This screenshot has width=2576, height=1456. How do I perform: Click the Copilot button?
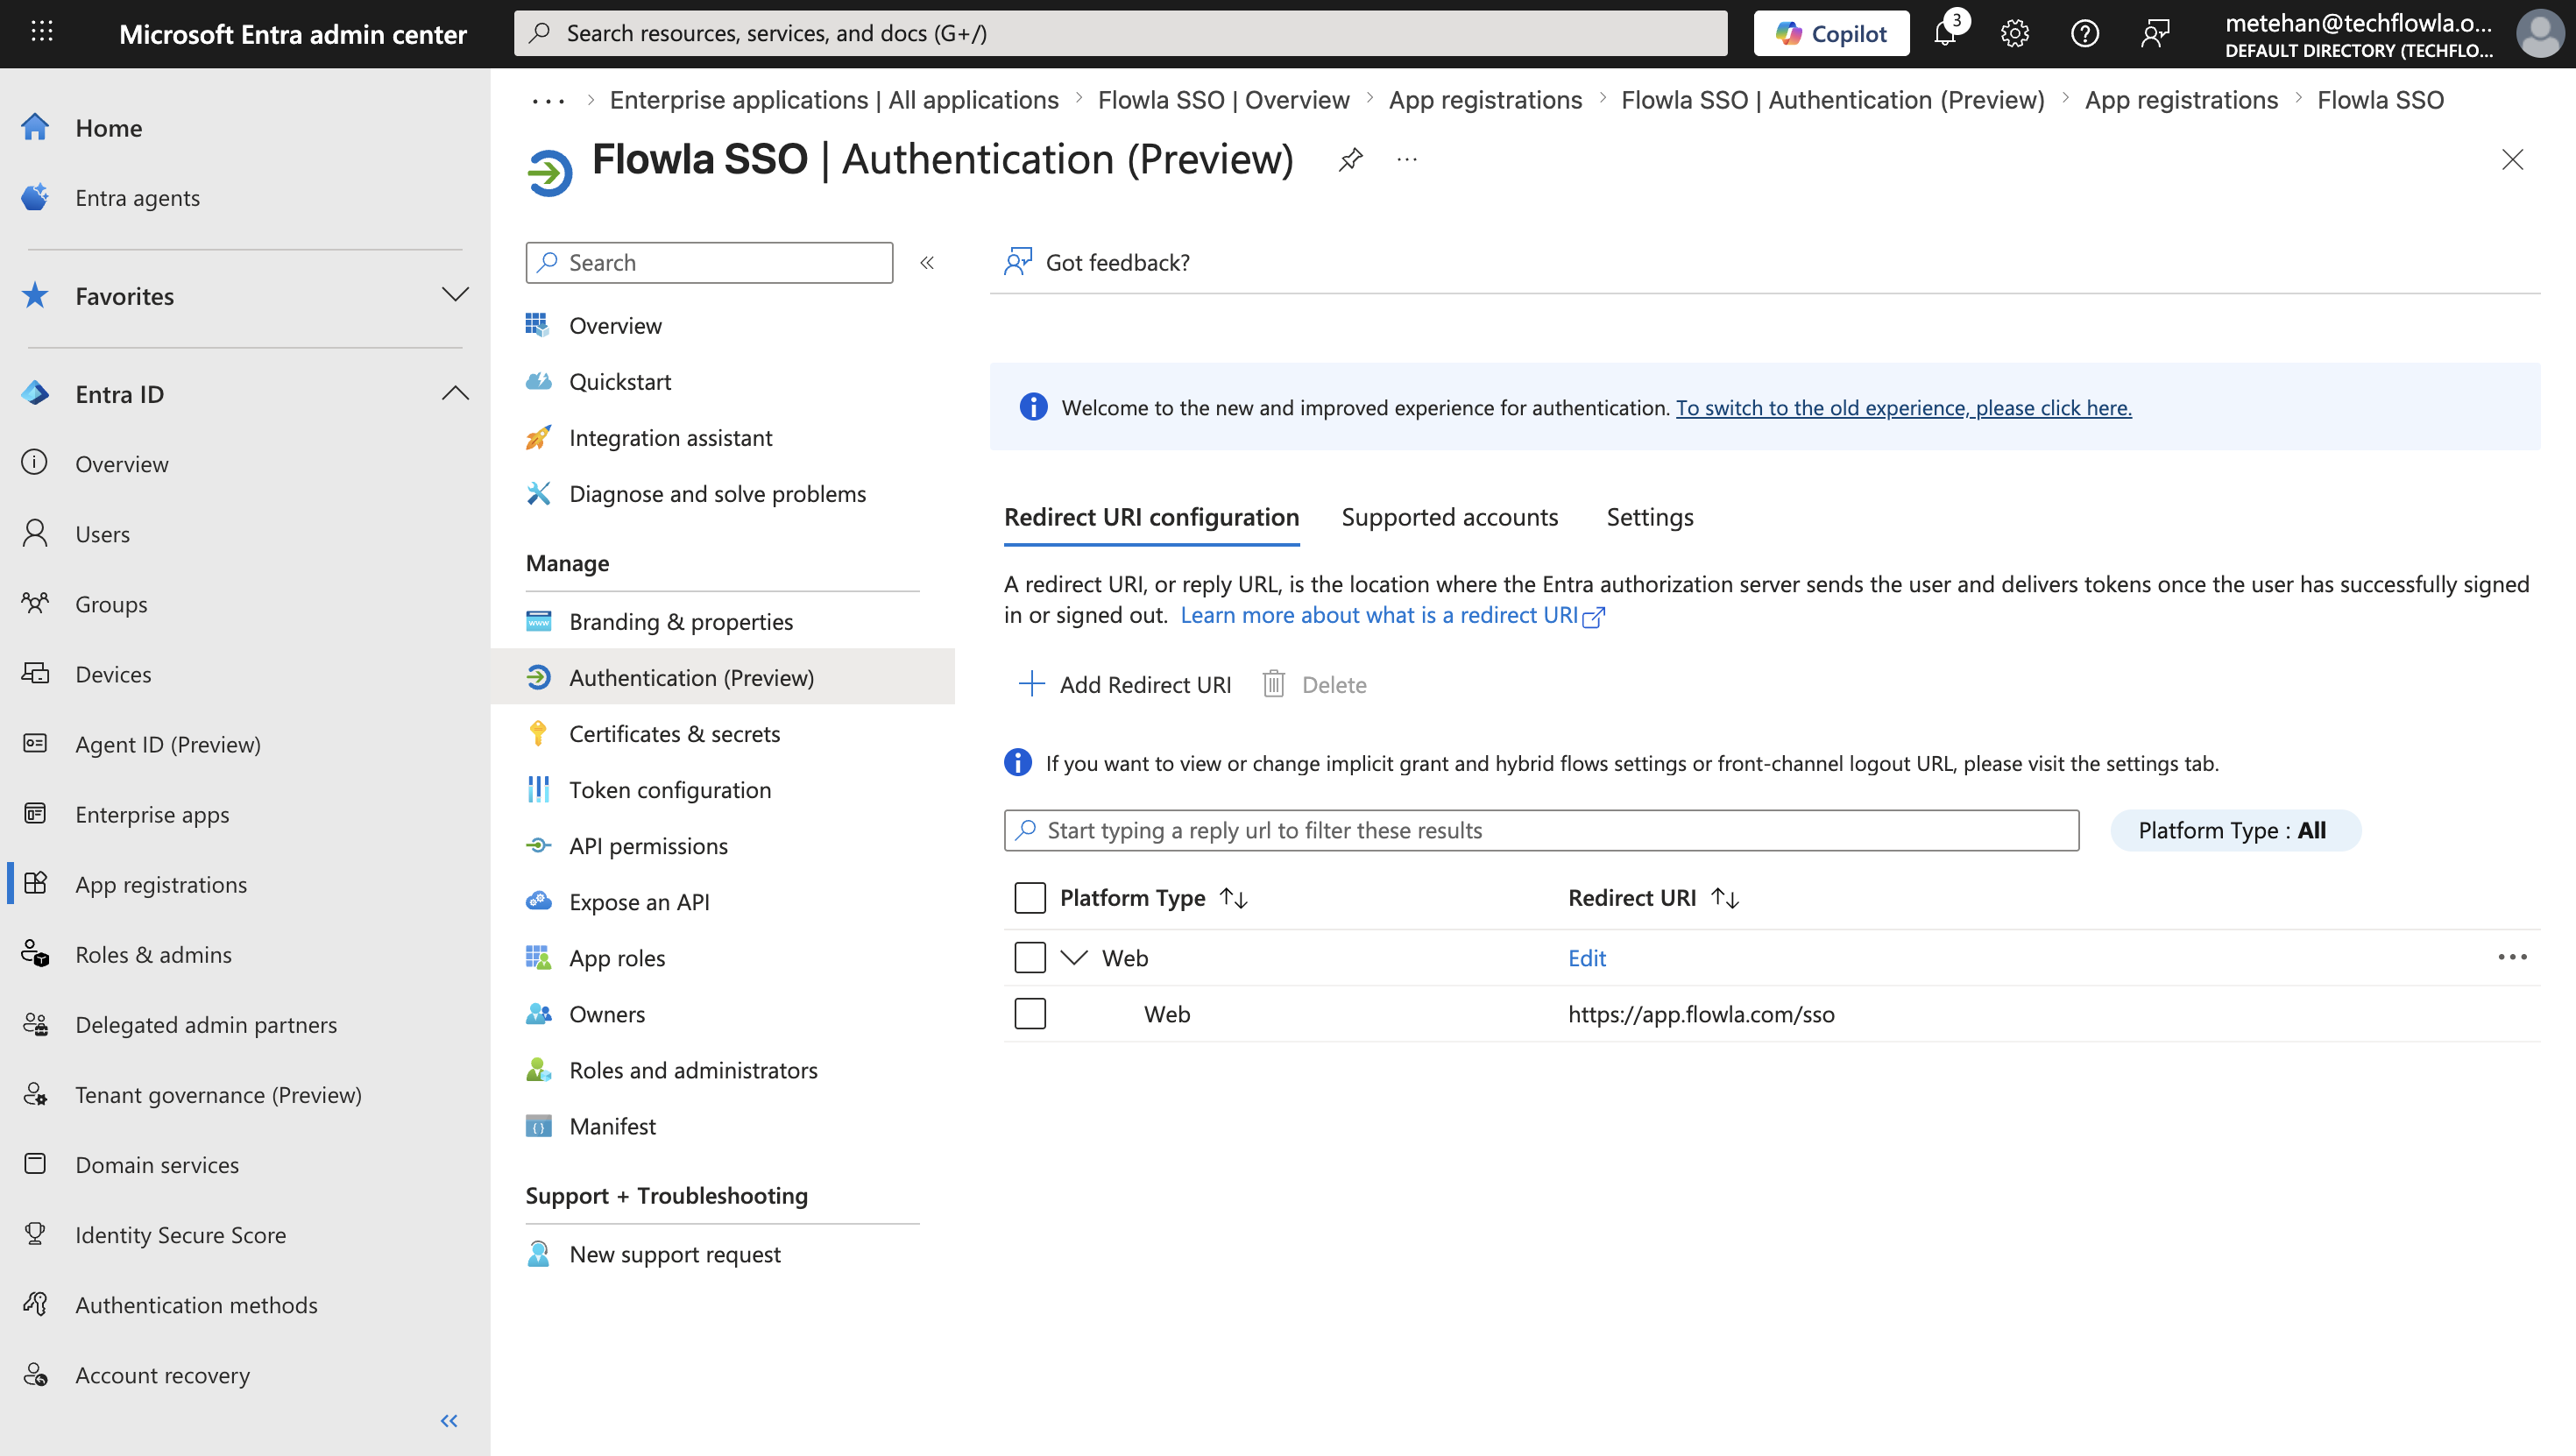tap(1831, 33)
